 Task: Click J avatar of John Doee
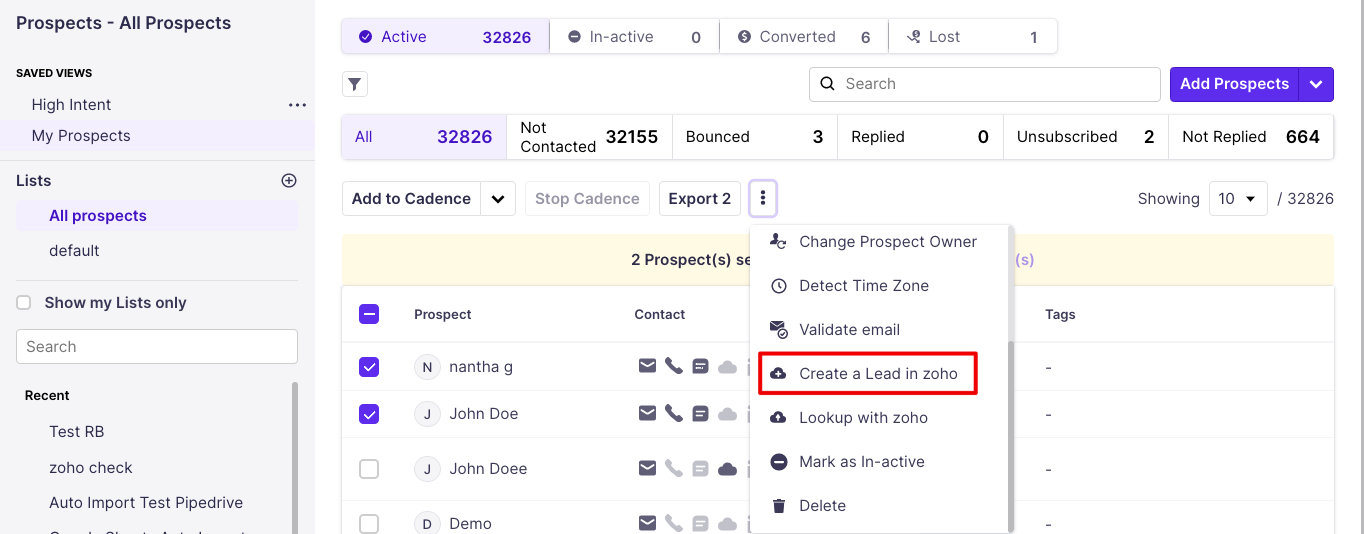pyautogui.click(x=427, y=469)
